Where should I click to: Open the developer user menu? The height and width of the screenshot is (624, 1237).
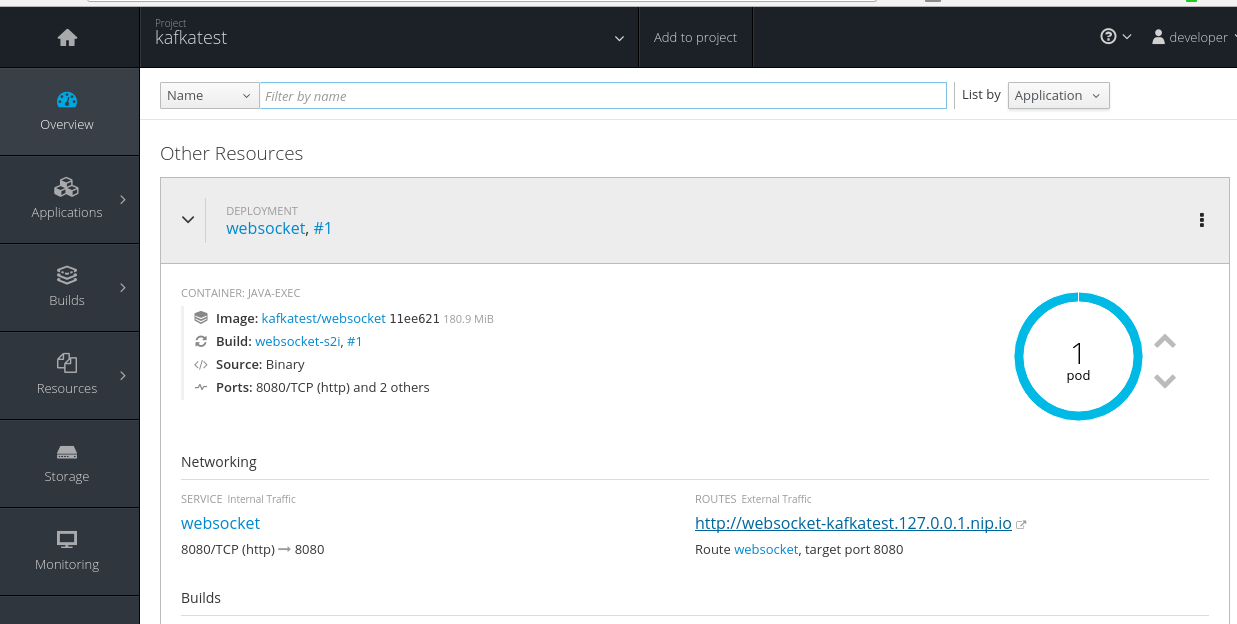click(x=1193, y=37)
